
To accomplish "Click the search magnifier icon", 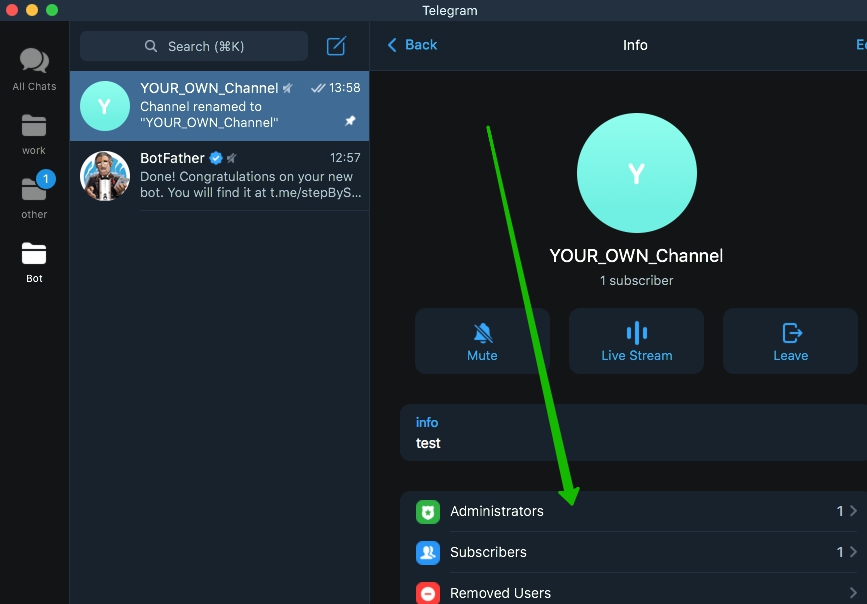I will coord(151,46).
